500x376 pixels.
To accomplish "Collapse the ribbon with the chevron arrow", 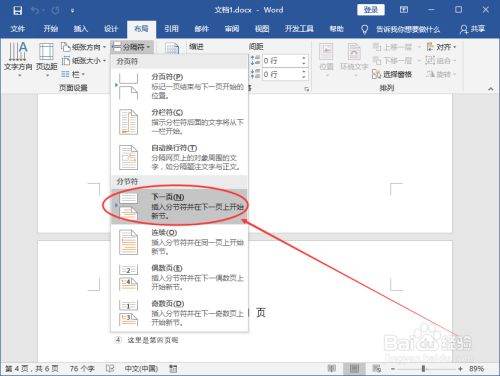I will click(490, 89).
